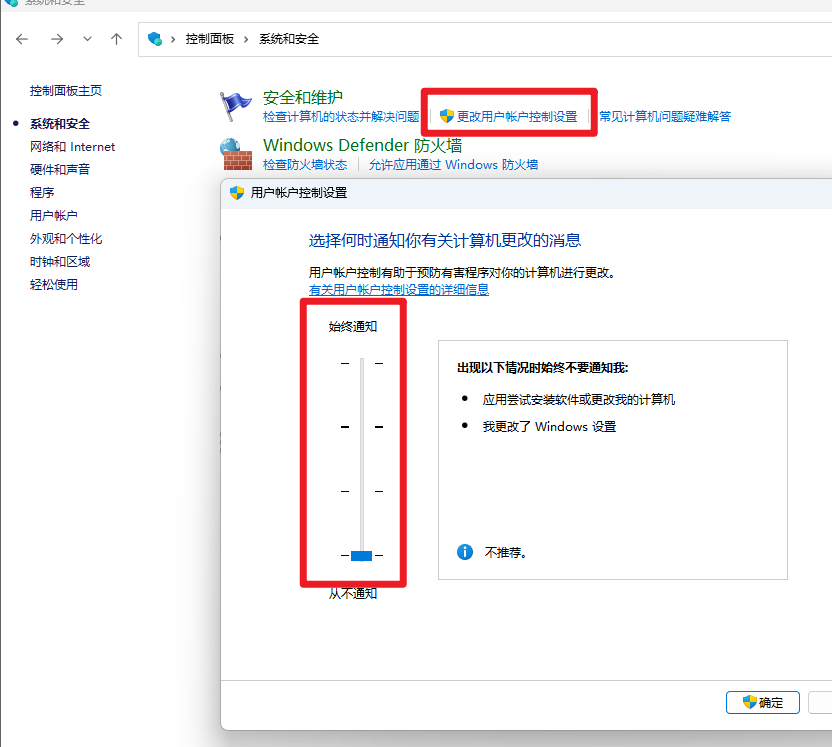The height and width of the screenshot is (747, 832).
Task: Open 更改用户帐户控制设置 link
Action: 516,117
